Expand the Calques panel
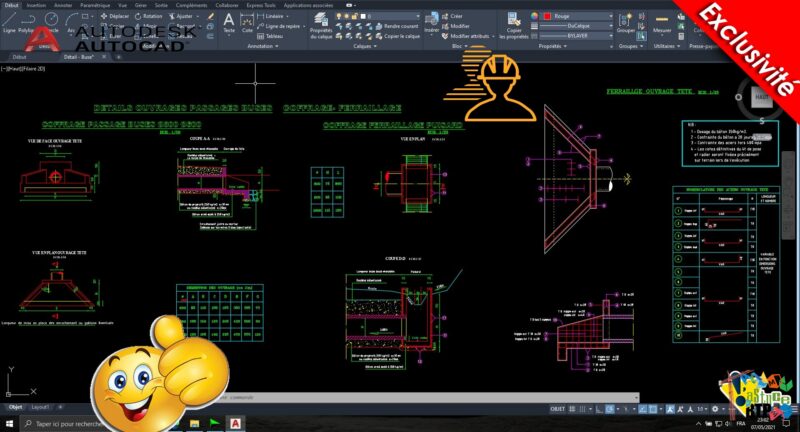This screenshot has height=432, width=800. [x=365, y=46]
